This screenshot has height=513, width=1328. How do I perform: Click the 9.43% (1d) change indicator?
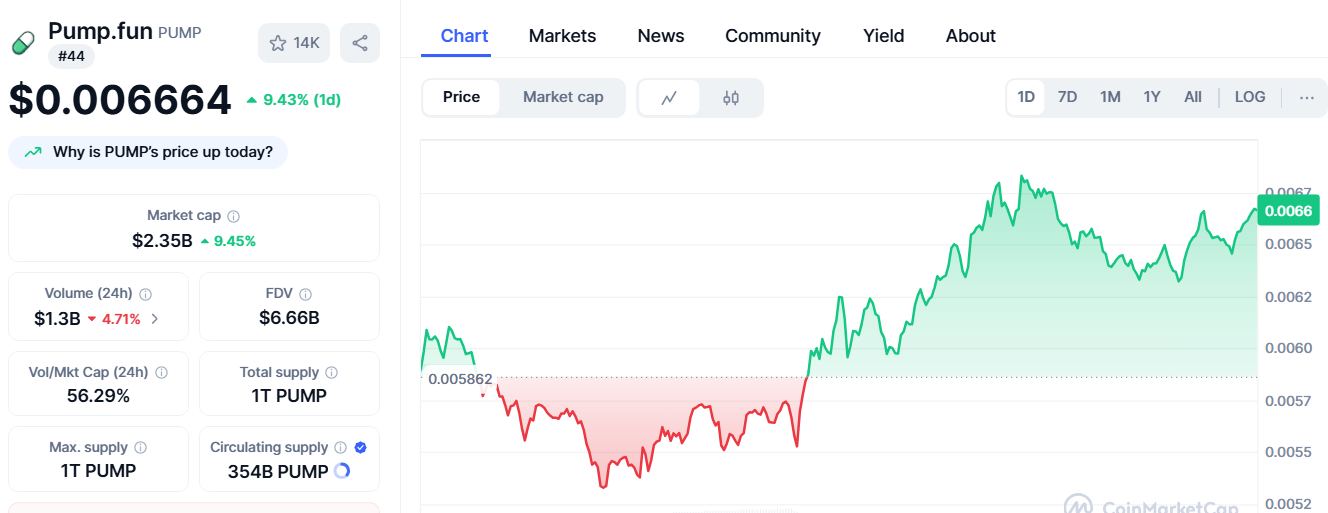point(293,99)
